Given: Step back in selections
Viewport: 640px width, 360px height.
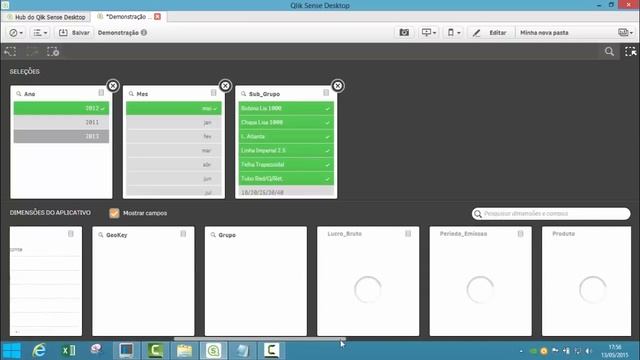Looking at the screenshot, I should tap(10, 51).
